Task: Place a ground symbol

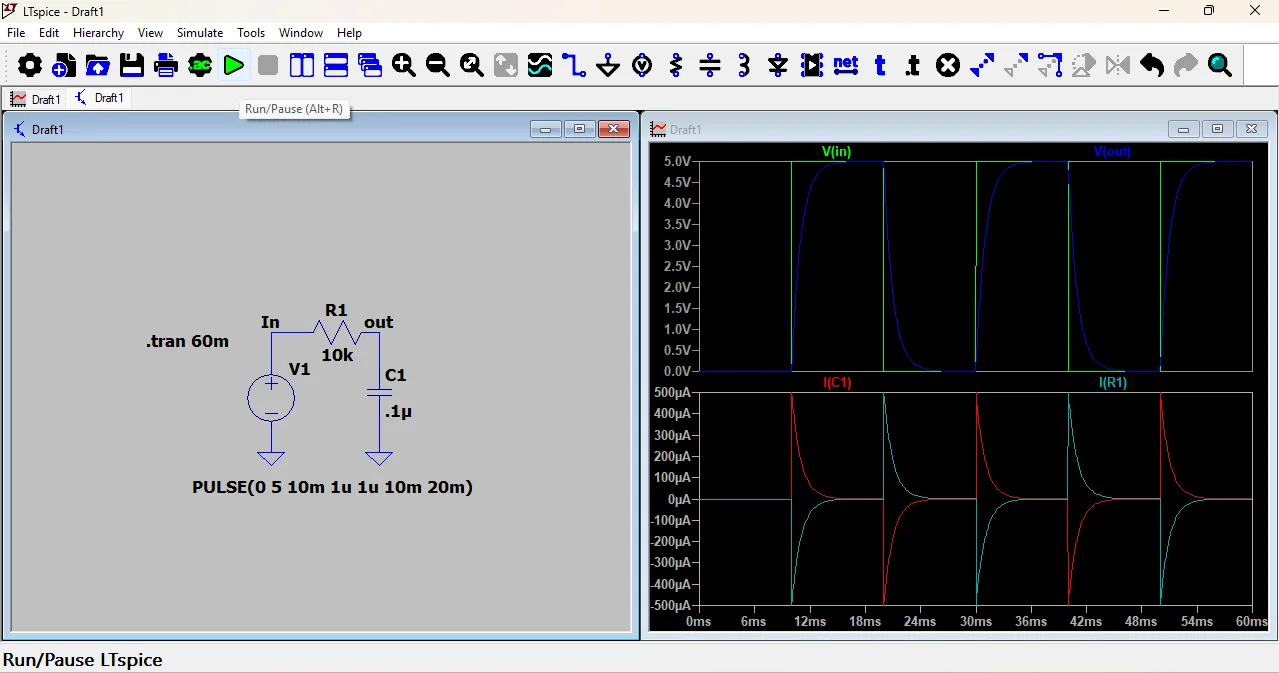Action: pyautogui.click(x=608, y=66)
